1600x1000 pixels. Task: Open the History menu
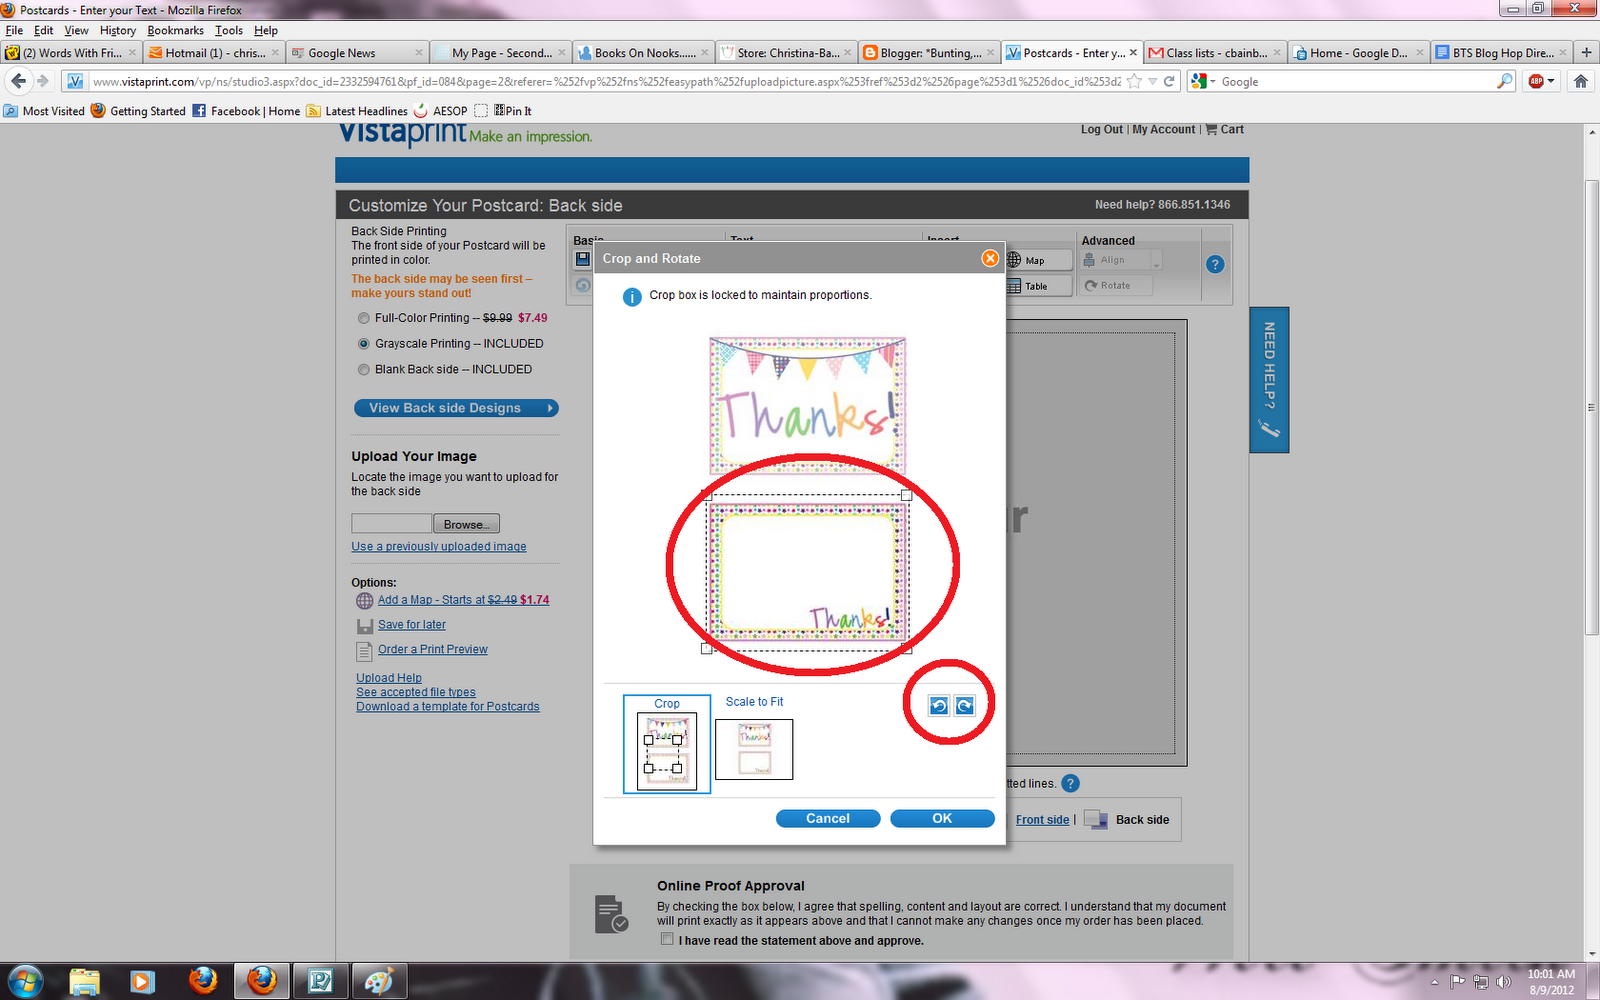[x=118, y=31]
